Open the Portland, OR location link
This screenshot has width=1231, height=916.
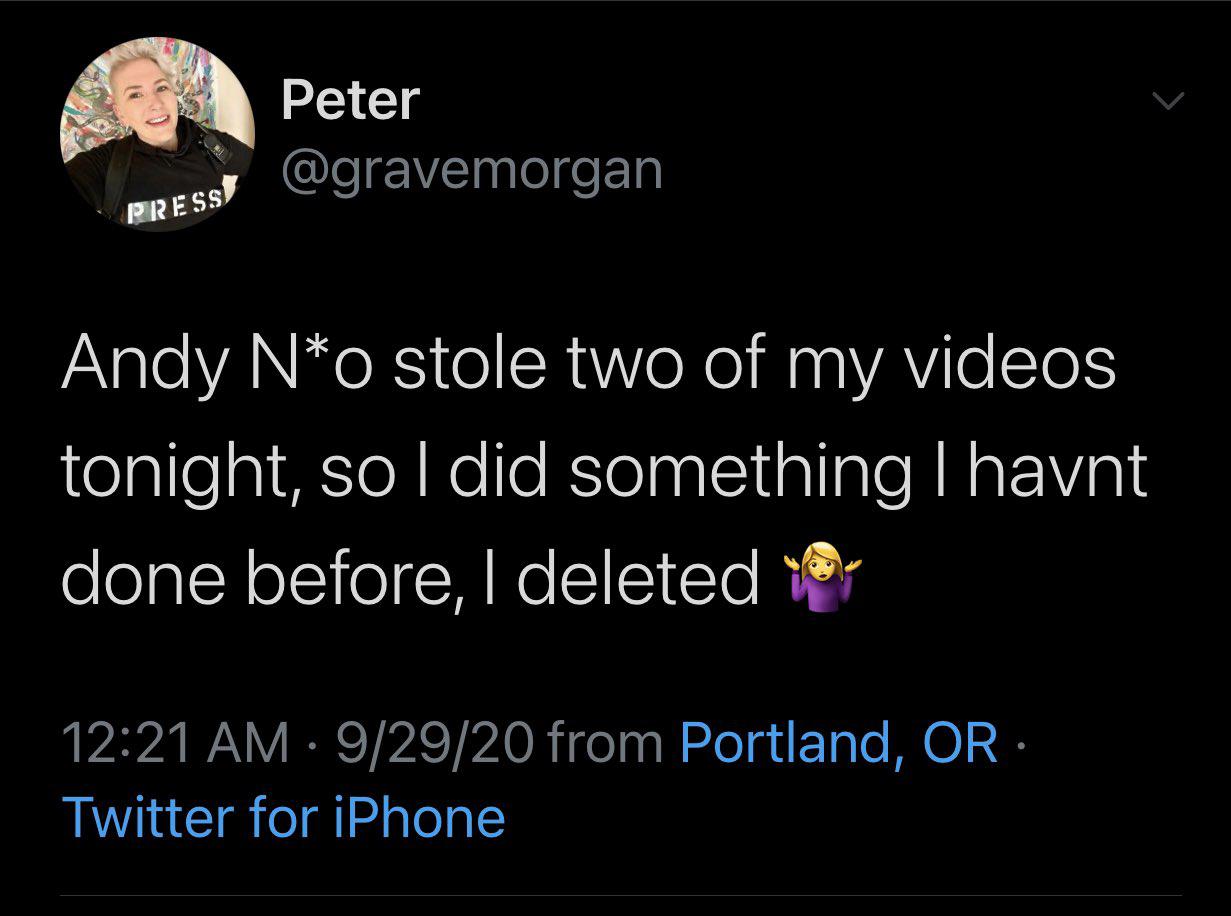[x=838, y=742]
